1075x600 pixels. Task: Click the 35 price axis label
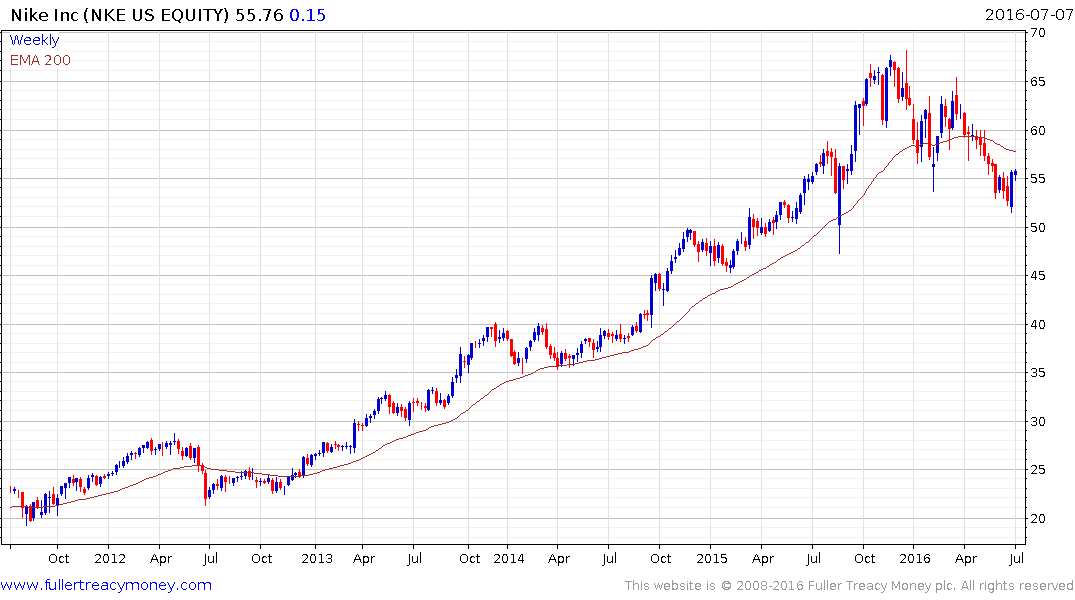click(x=1037, y=372)
